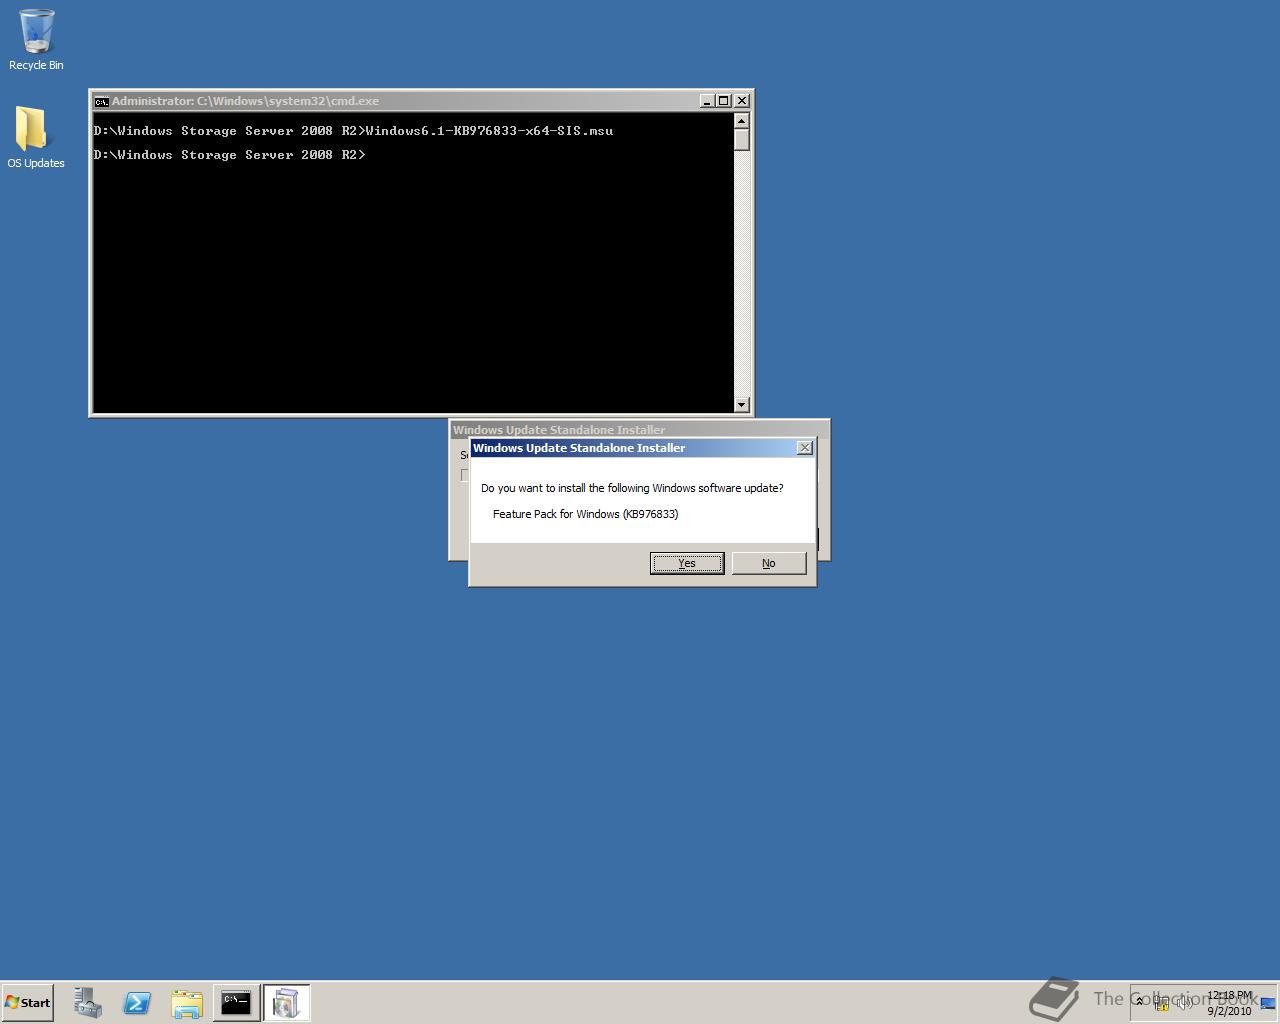1280x1024 pixels.
Task: Open Windows Explorer from the taskbar
Action: point(186,1002)
